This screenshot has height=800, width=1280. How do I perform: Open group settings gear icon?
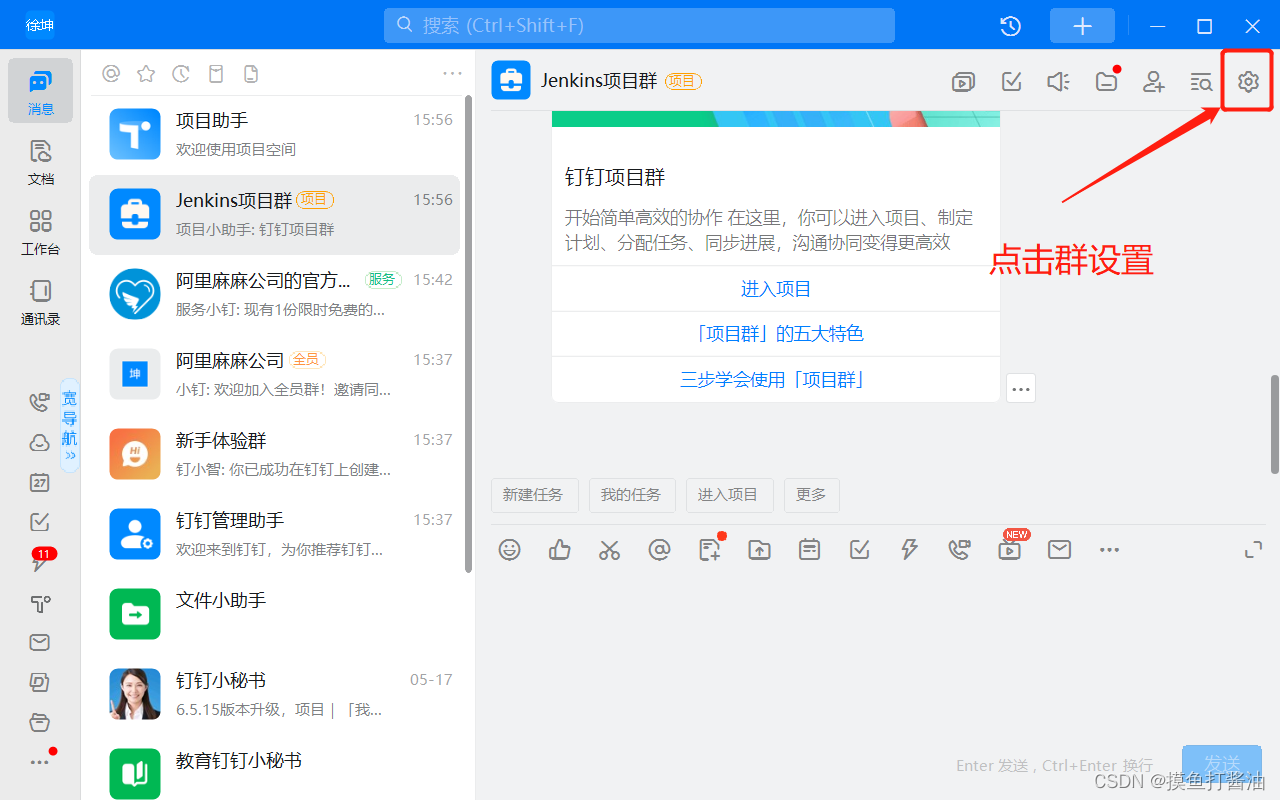click(1248, 82)
